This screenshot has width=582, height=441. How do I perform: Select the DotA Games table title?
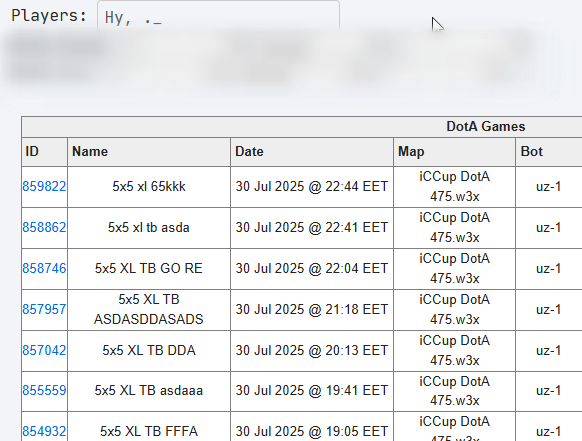485,127
